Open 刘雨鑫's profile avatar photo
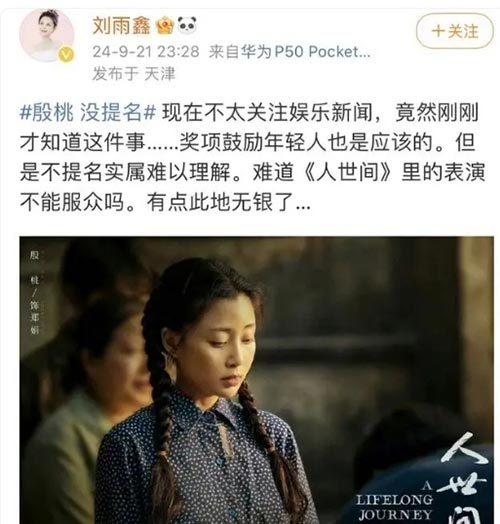500x524 pixels. 47,35
